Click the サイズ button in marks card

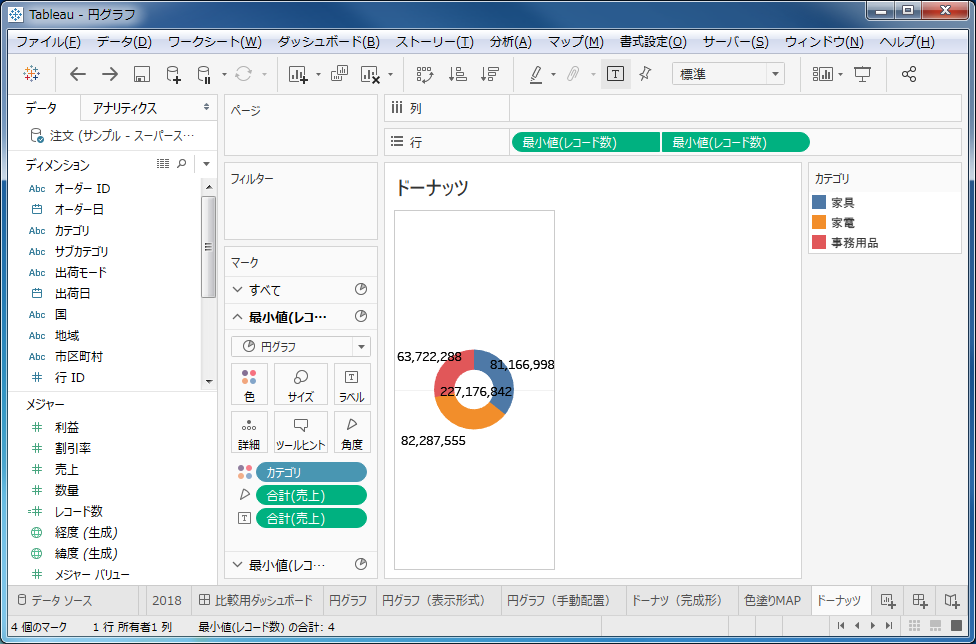(300, 384)
